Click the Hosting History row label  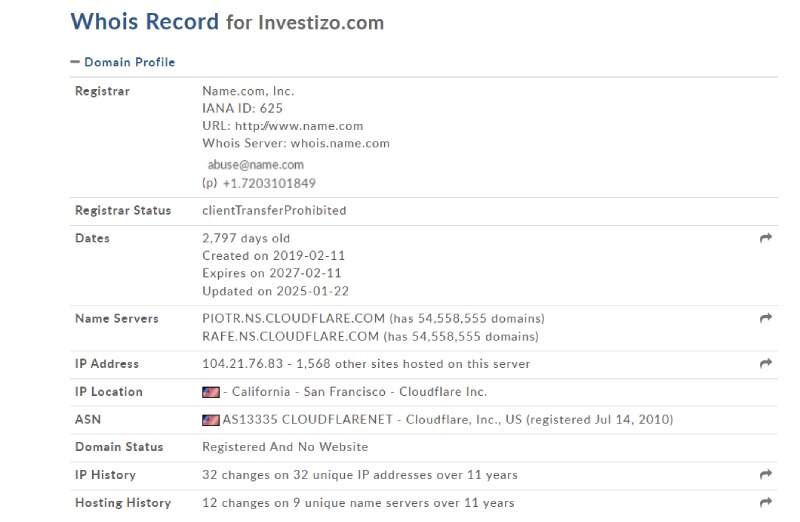pos(123,503)
